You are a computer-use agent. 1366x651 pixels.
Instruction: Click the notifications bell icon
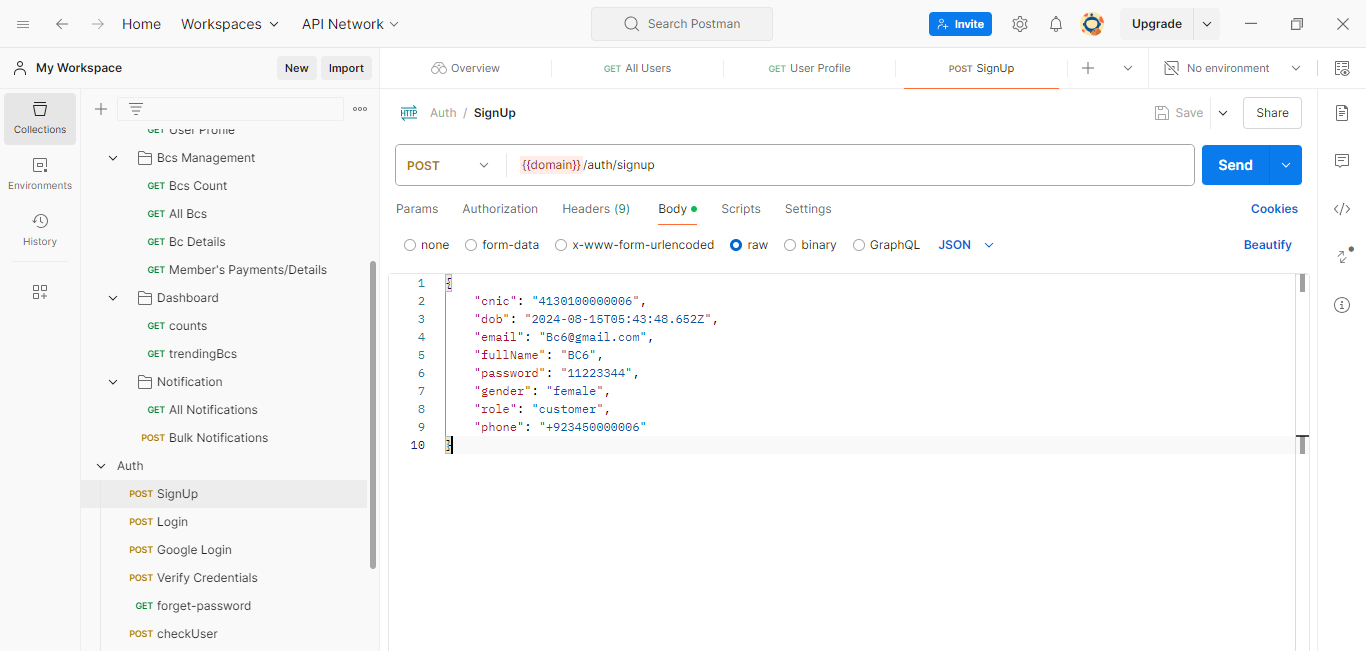(x=1056, y=24)
